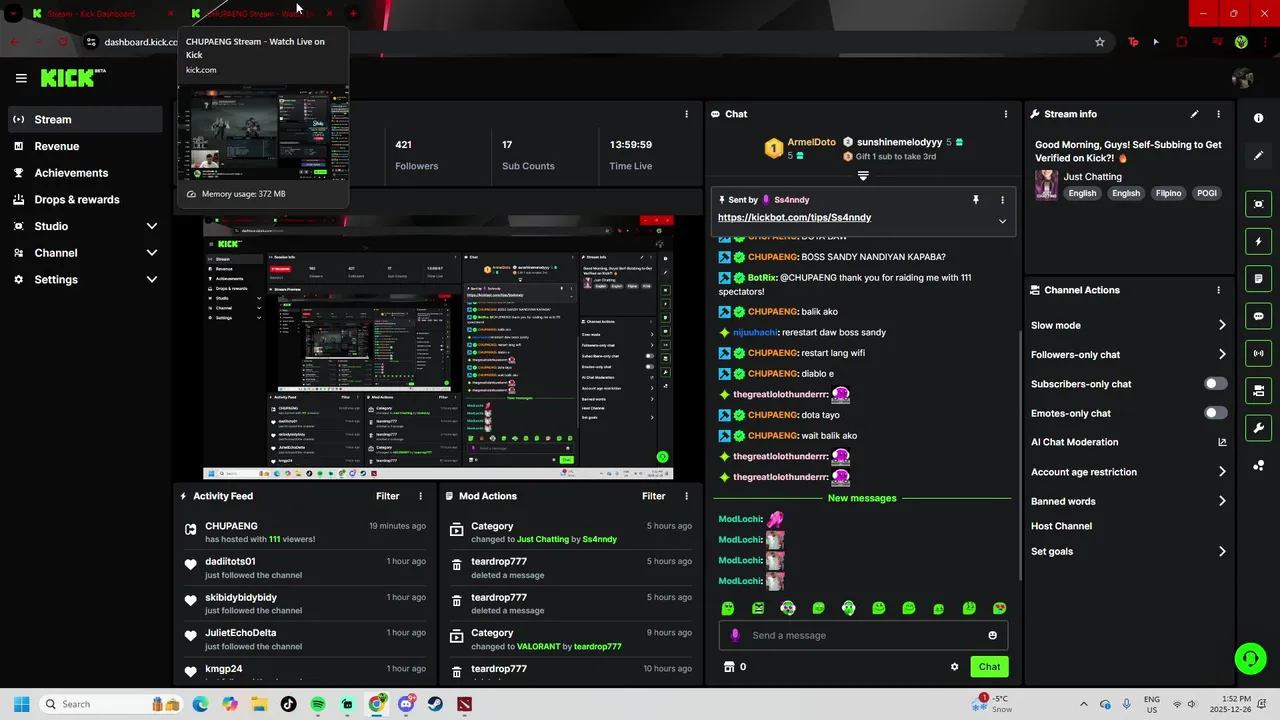Click the screen capture frame sidebar icon

pos(1258,204)
